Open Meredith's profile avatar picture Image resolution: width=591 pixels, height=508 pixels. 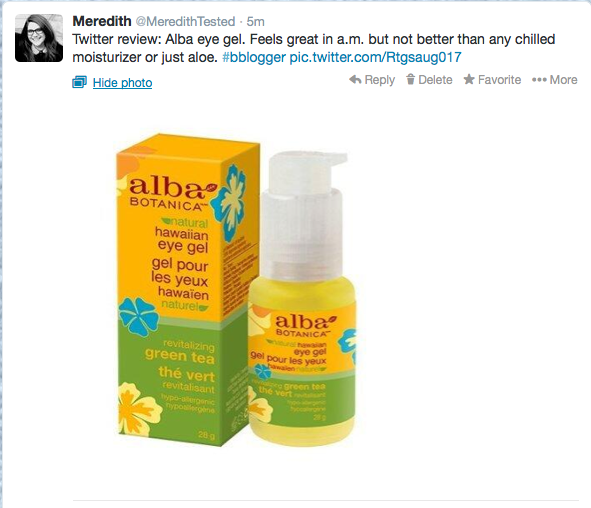click(39, 38)
